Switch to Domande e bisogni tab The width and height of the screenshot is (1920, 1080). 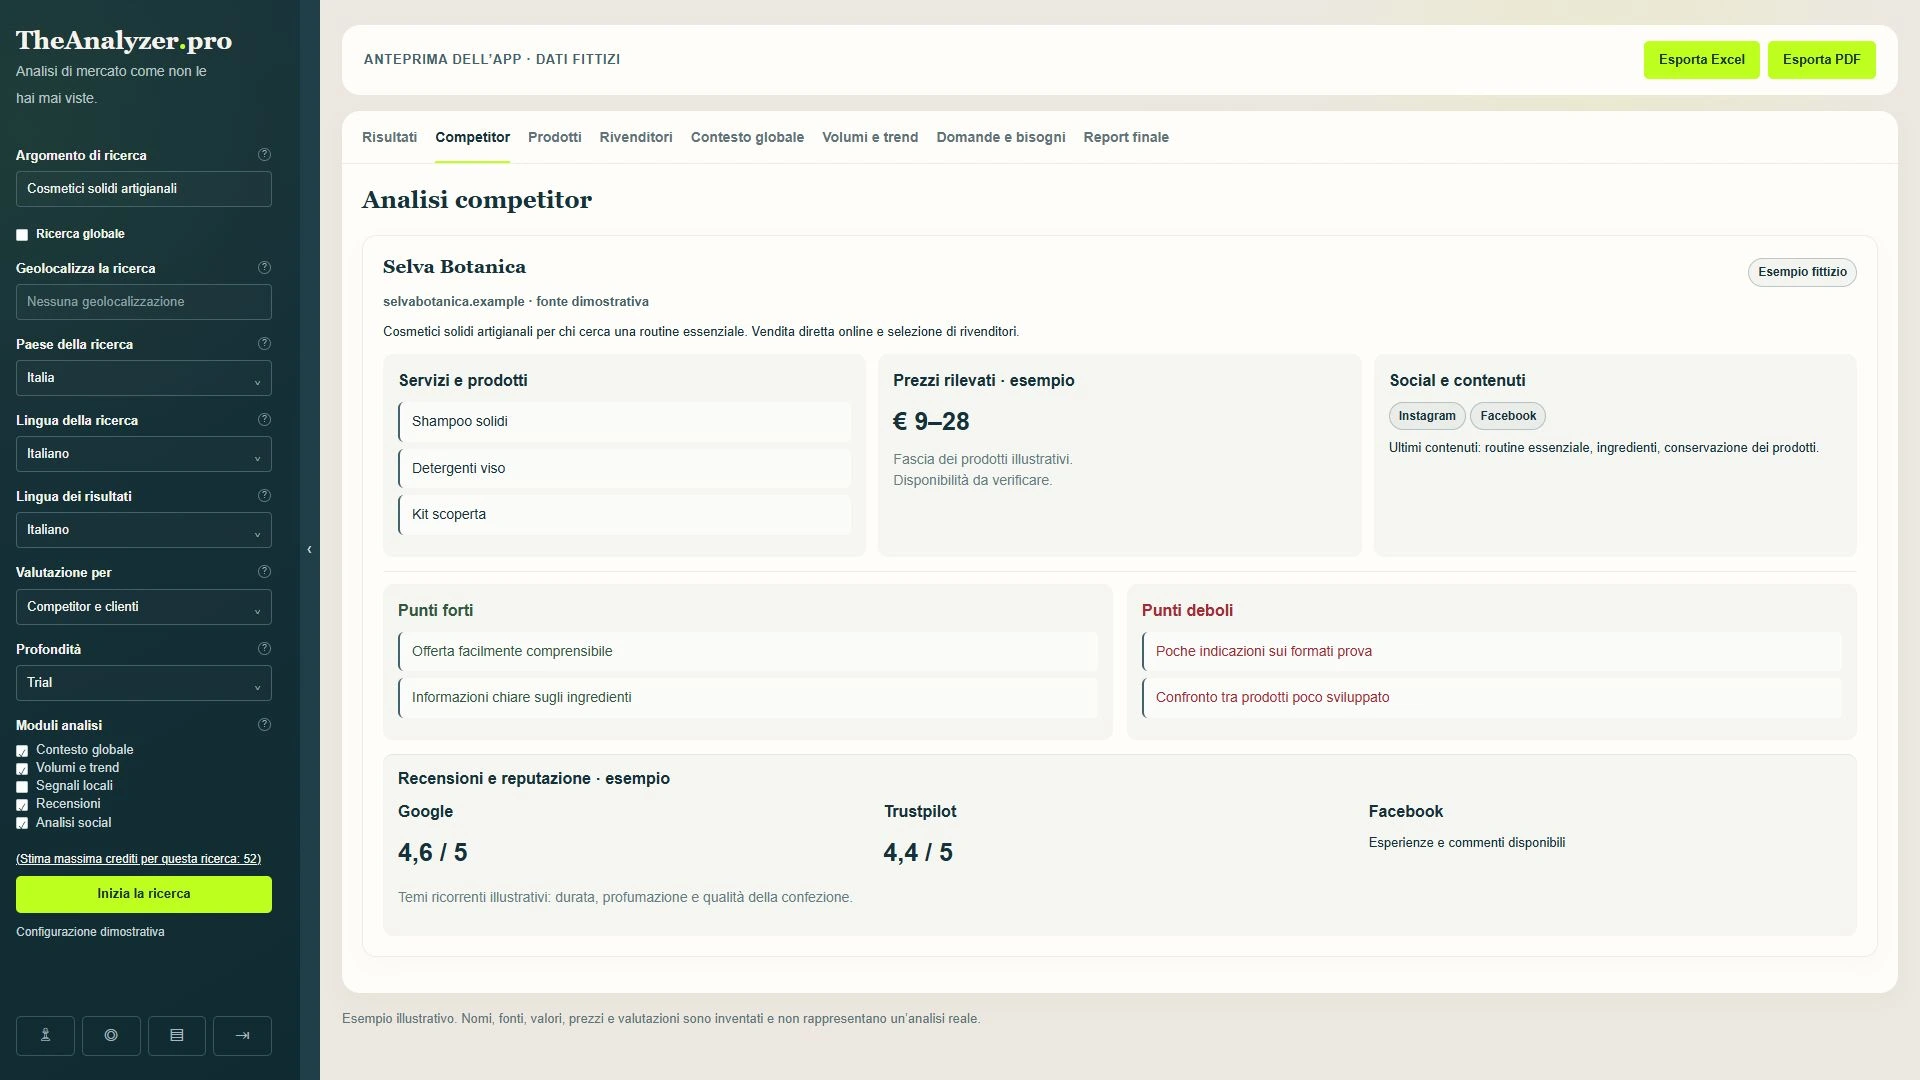coord(1001,137)
